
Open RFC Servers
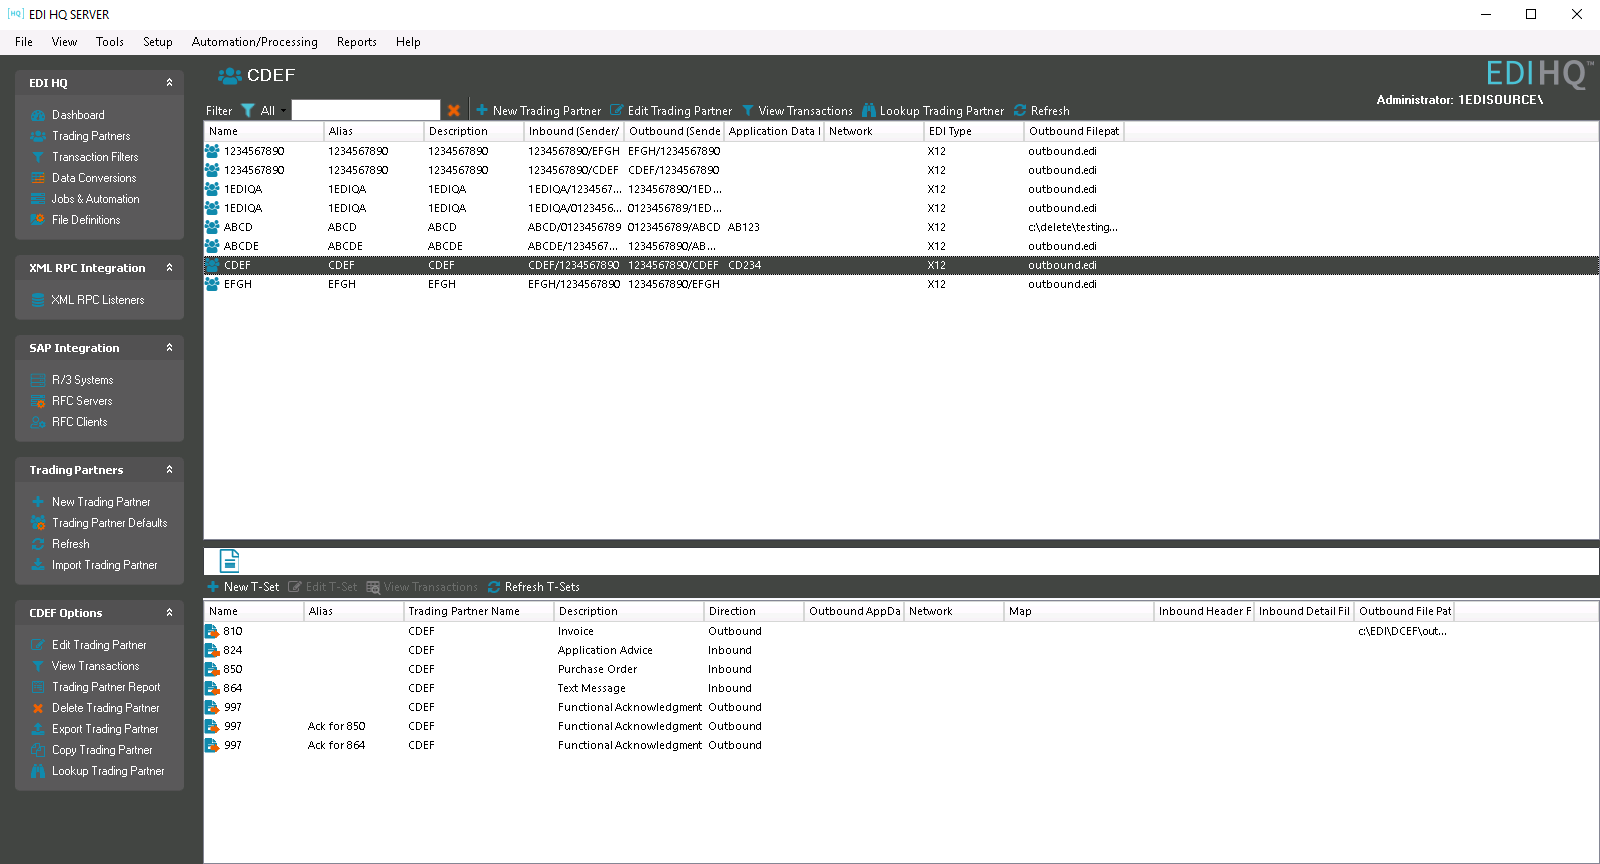pos(82,401)
